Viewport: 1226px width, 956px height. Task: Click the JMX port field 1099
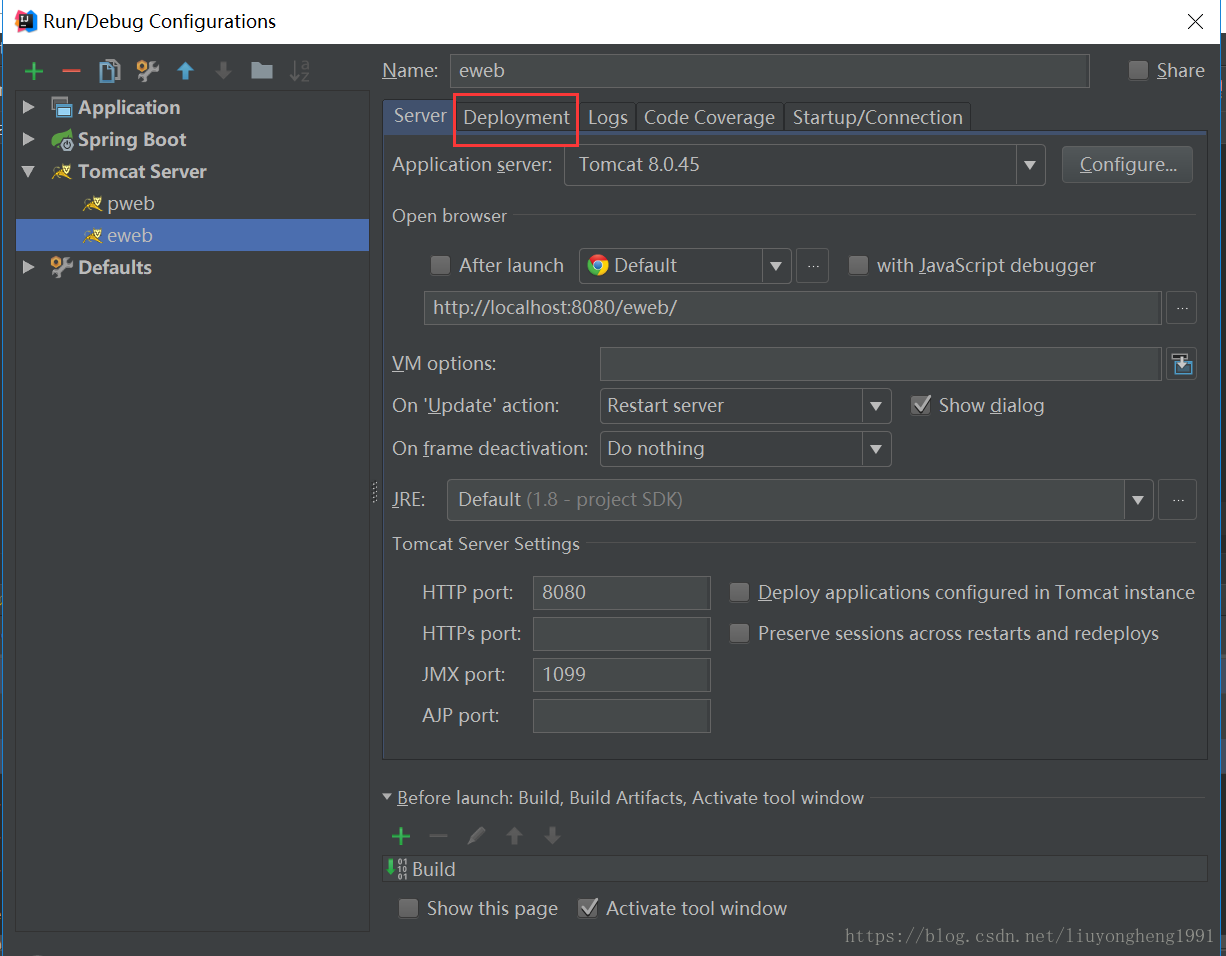pos(621,675)
